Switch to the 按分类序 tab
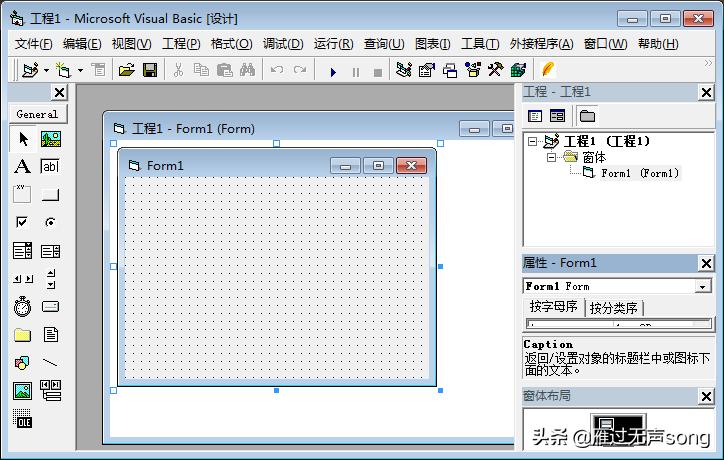Image resolution: width=724 pixels, height=460 pixels. point(613,308)
